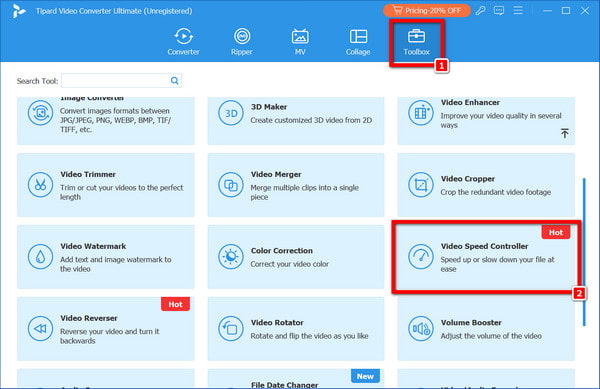Click 'Crop the redundant video footage' text
Image resolution: width=600 pixels, height=389 pixels.
point(496,192)
